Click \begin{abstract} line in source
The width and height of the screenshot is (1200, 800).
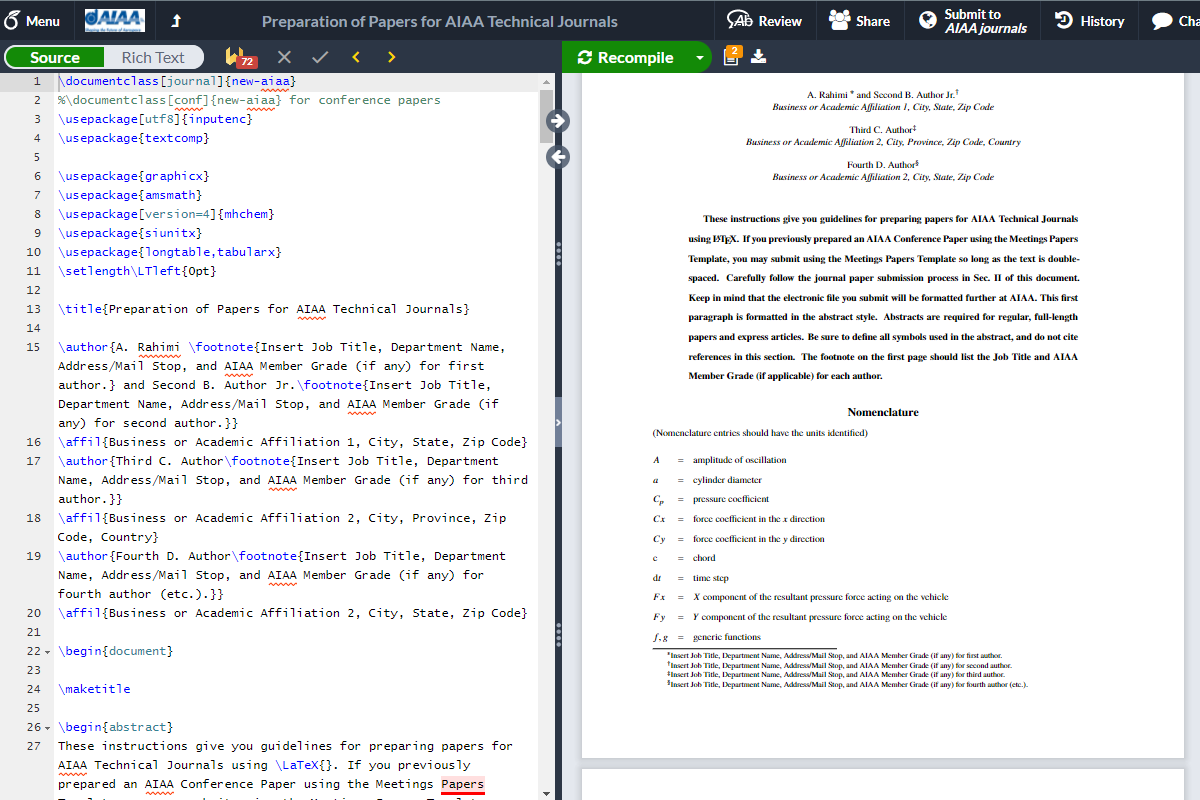click(116, 727)
